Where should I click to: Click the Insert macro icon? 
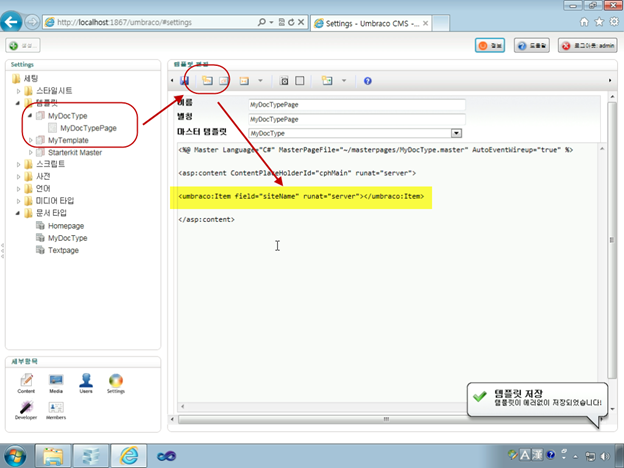[x=244, y=81]
